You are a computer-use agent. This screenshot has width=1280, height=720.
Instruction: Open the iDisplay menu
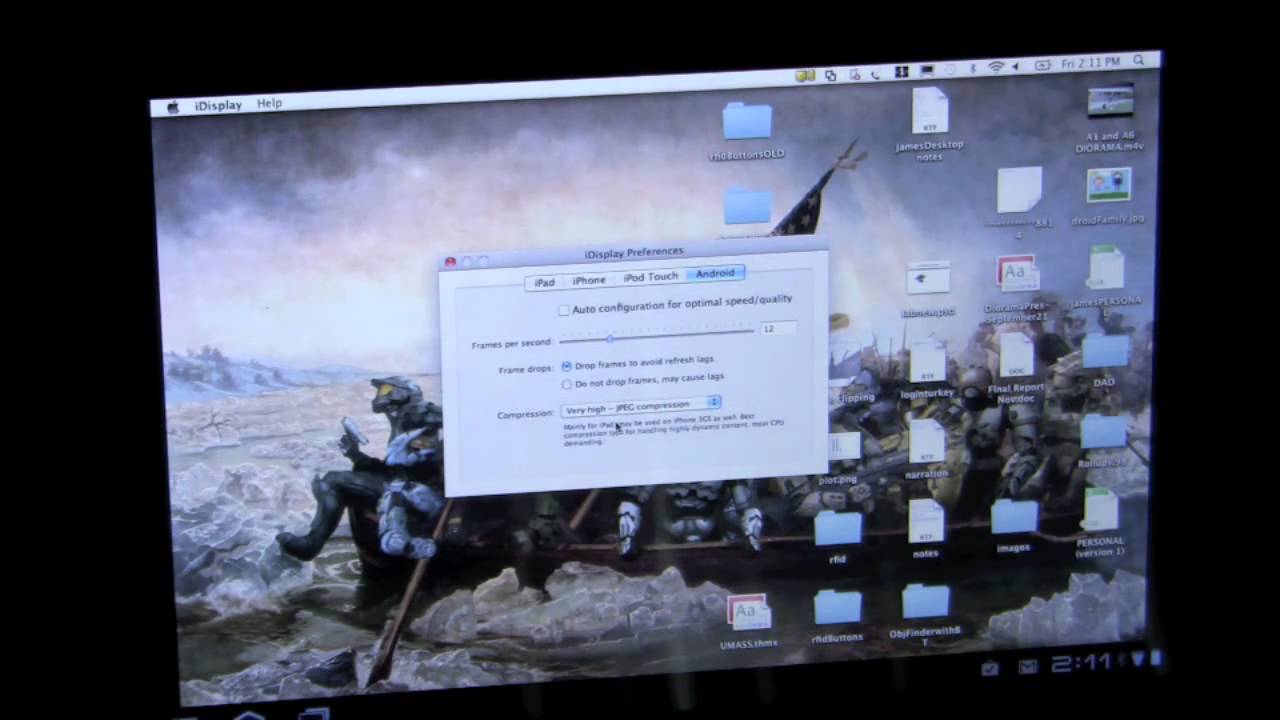click(x=218, y=105)
